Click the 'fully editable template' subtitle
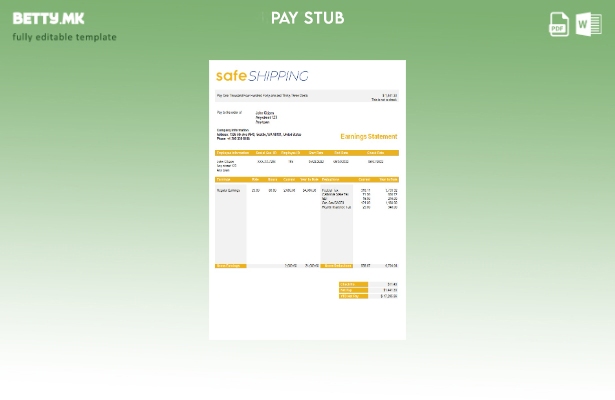This screenshot has height=400, width=615. (x=64, y=37)
